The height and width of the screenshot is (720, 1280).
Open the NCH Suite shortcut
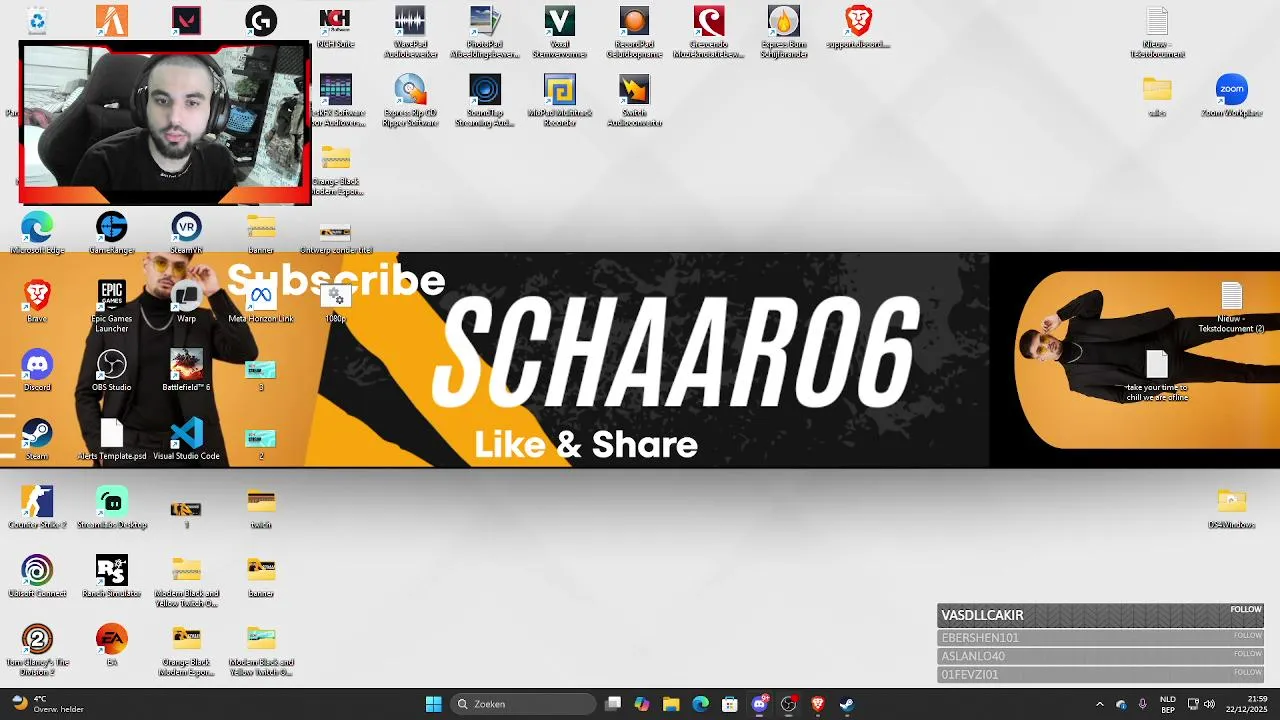pos(335,26)
